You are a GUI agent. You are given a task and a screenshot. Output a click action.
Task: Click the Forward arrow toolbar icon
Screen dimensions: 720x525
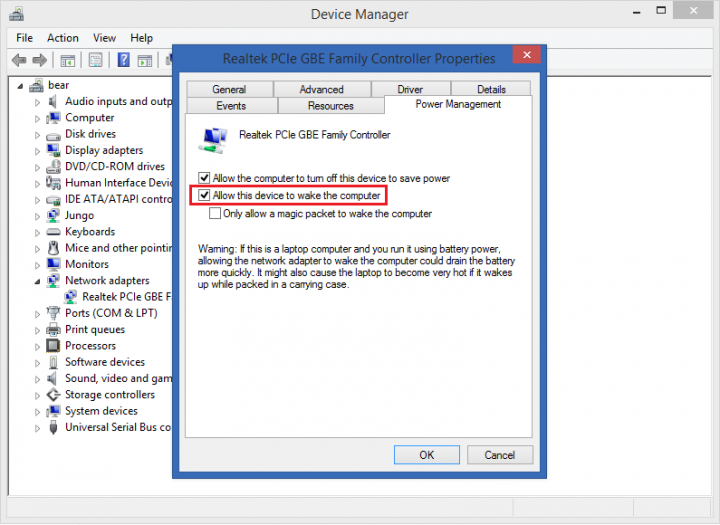pyautogui.click(x=40, y=60)
